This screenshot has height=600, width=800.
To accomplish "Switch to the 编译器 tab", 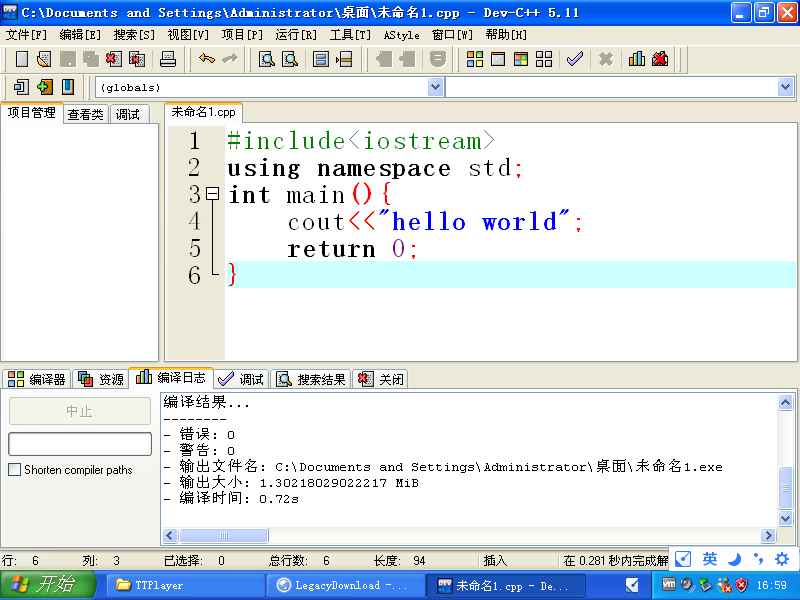I will (x=37, y=379).
